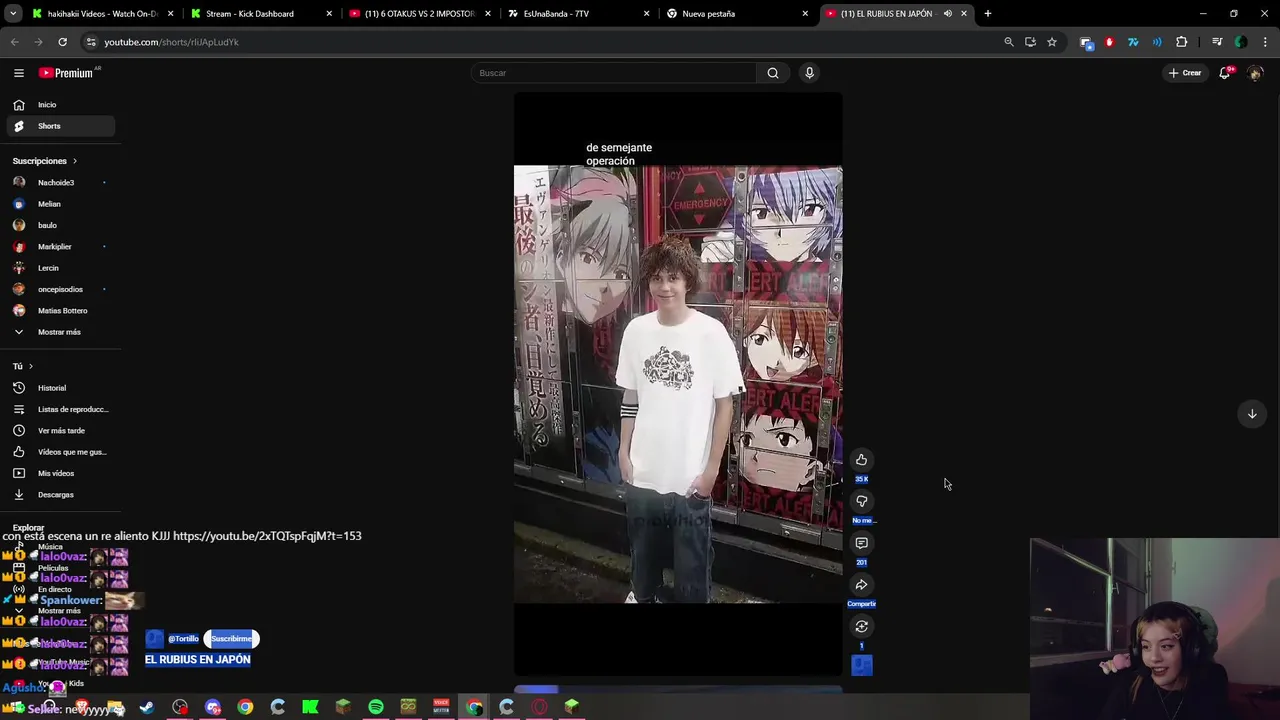
Task: Open the Nachoide3 subscription channel
Action: point(61,183)
